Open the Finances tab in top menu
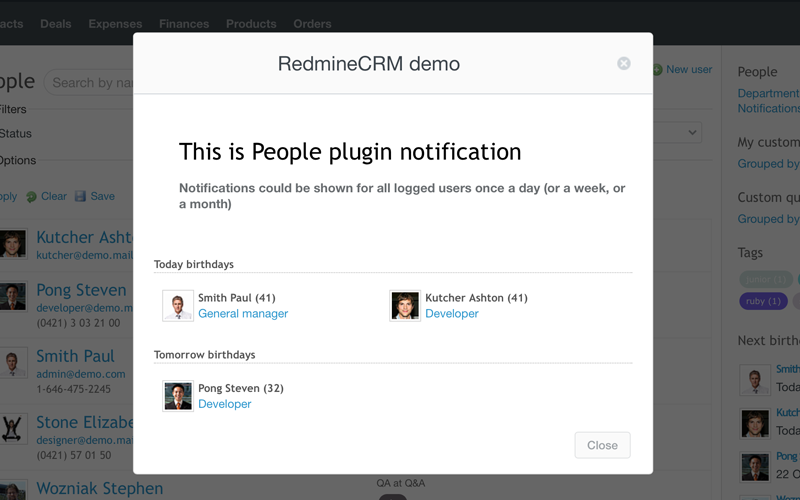The image size is (800, 500). coord(184,24)
